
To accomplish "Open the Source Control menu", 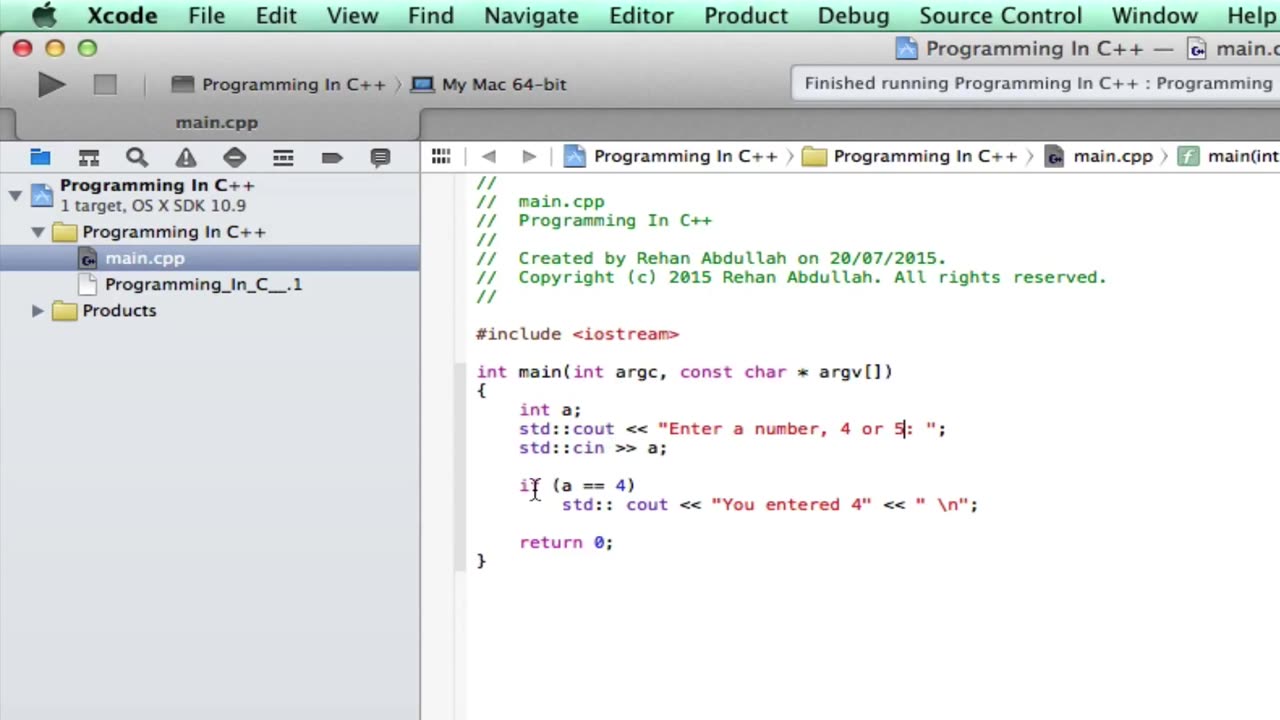I will pyautogui.click(x=1000, y=16).
